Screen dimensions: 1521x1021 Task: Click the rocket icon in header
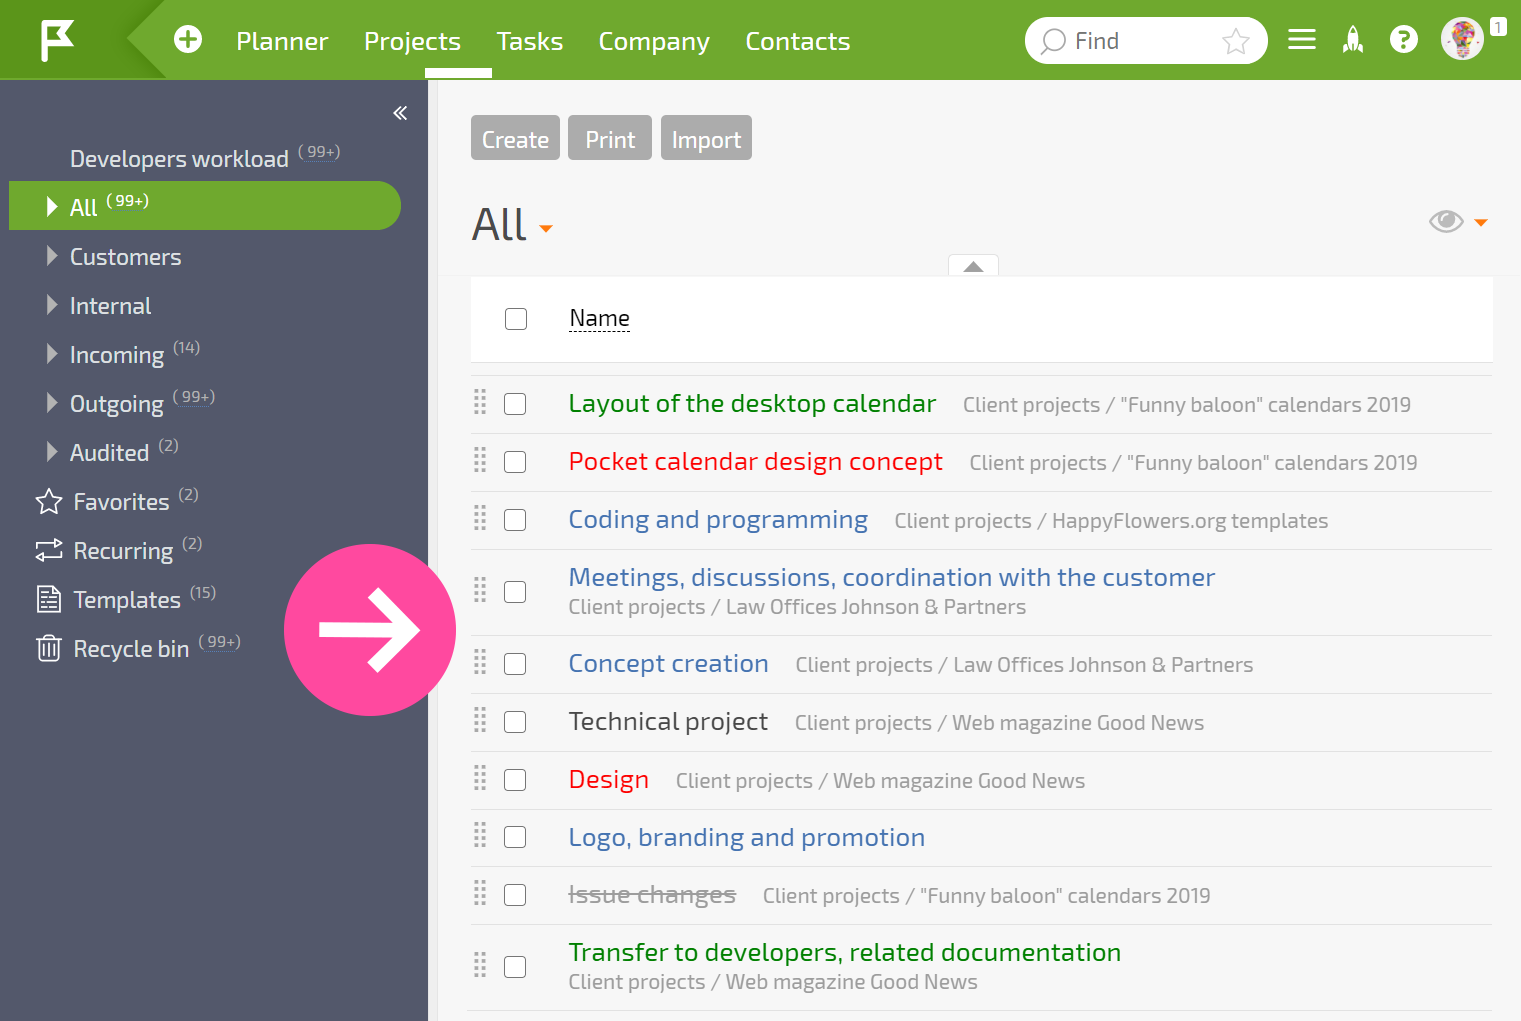coord(1353,40)
